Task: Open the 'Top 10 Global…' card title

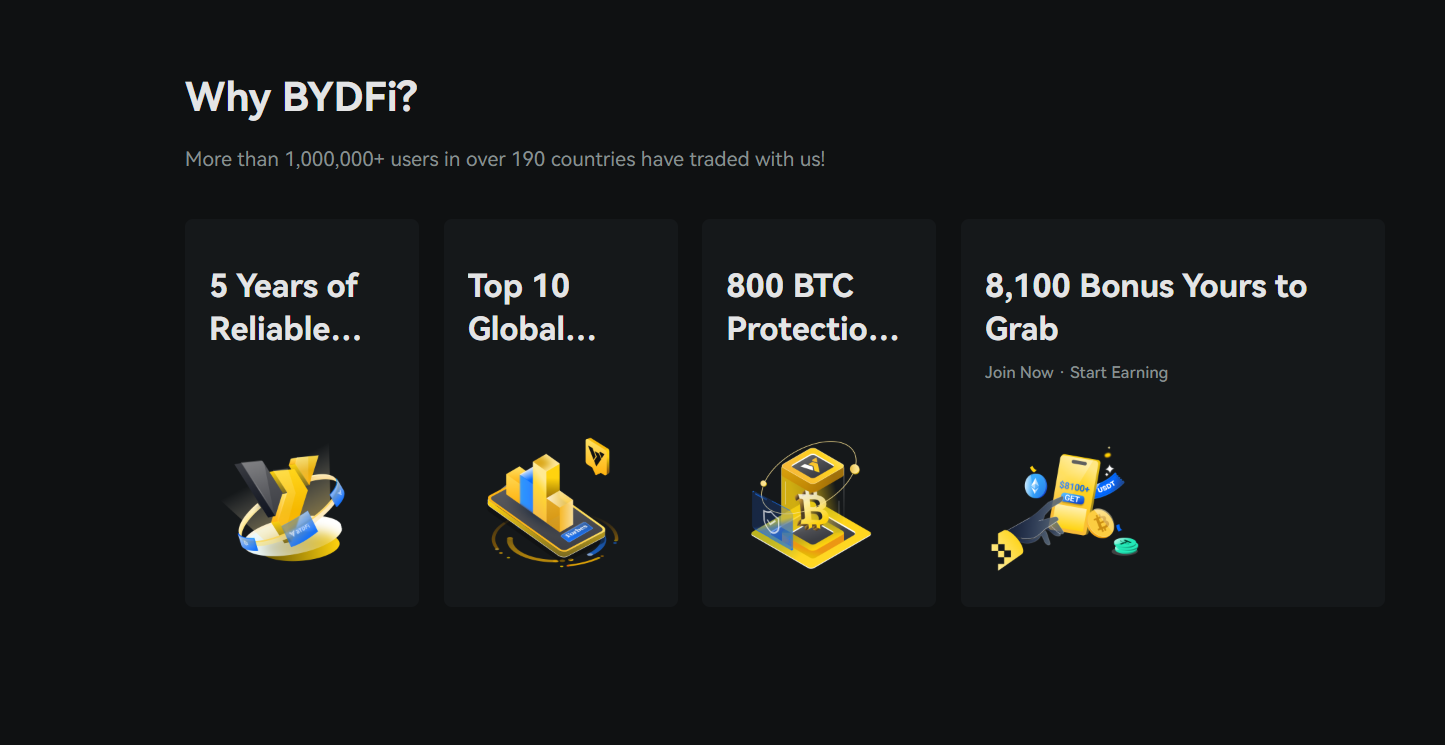Action: pos(532,307)
